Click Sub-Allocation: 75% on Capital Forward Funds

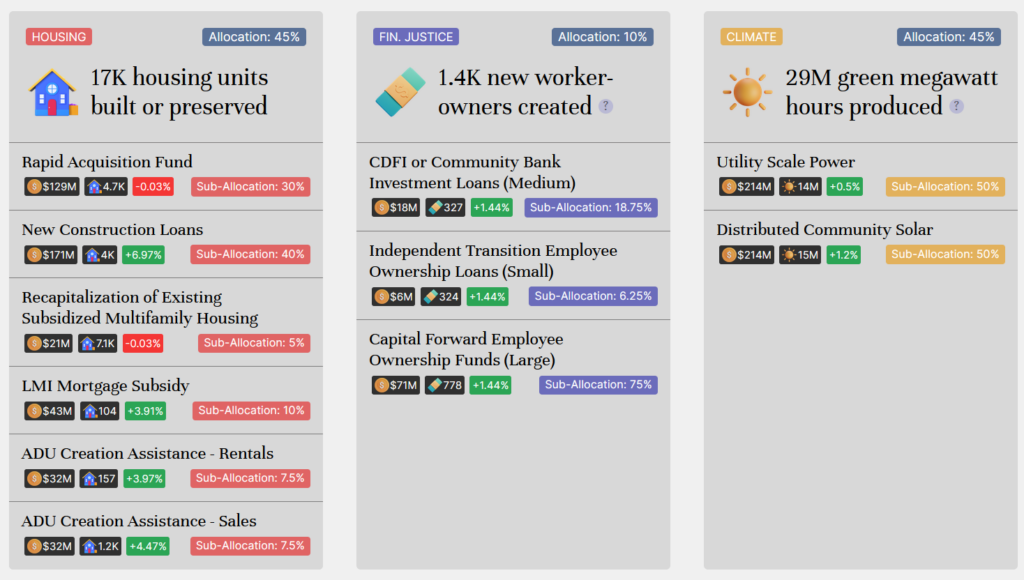click(598, 385)
